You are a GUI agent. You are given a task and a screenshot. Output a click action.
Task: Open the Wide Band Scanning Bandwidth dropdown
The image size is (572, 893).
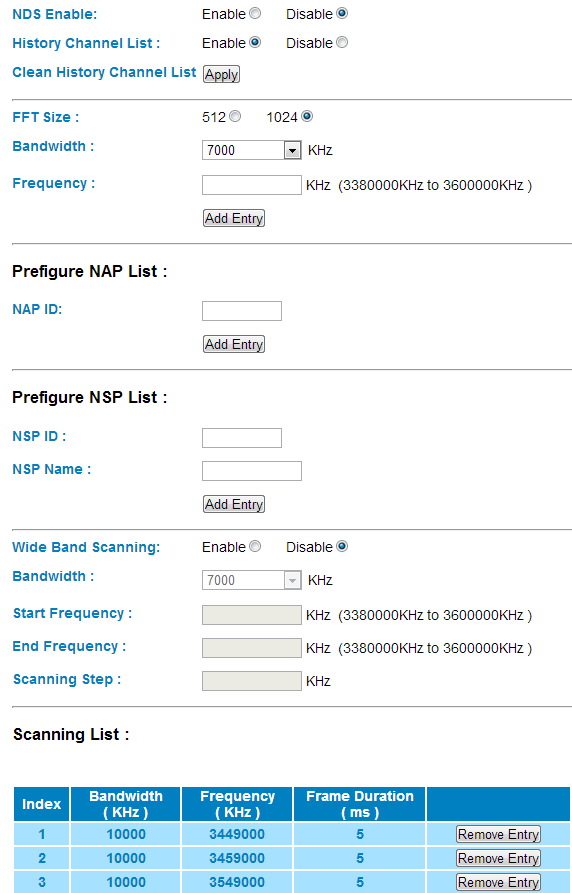coord(251,580)
